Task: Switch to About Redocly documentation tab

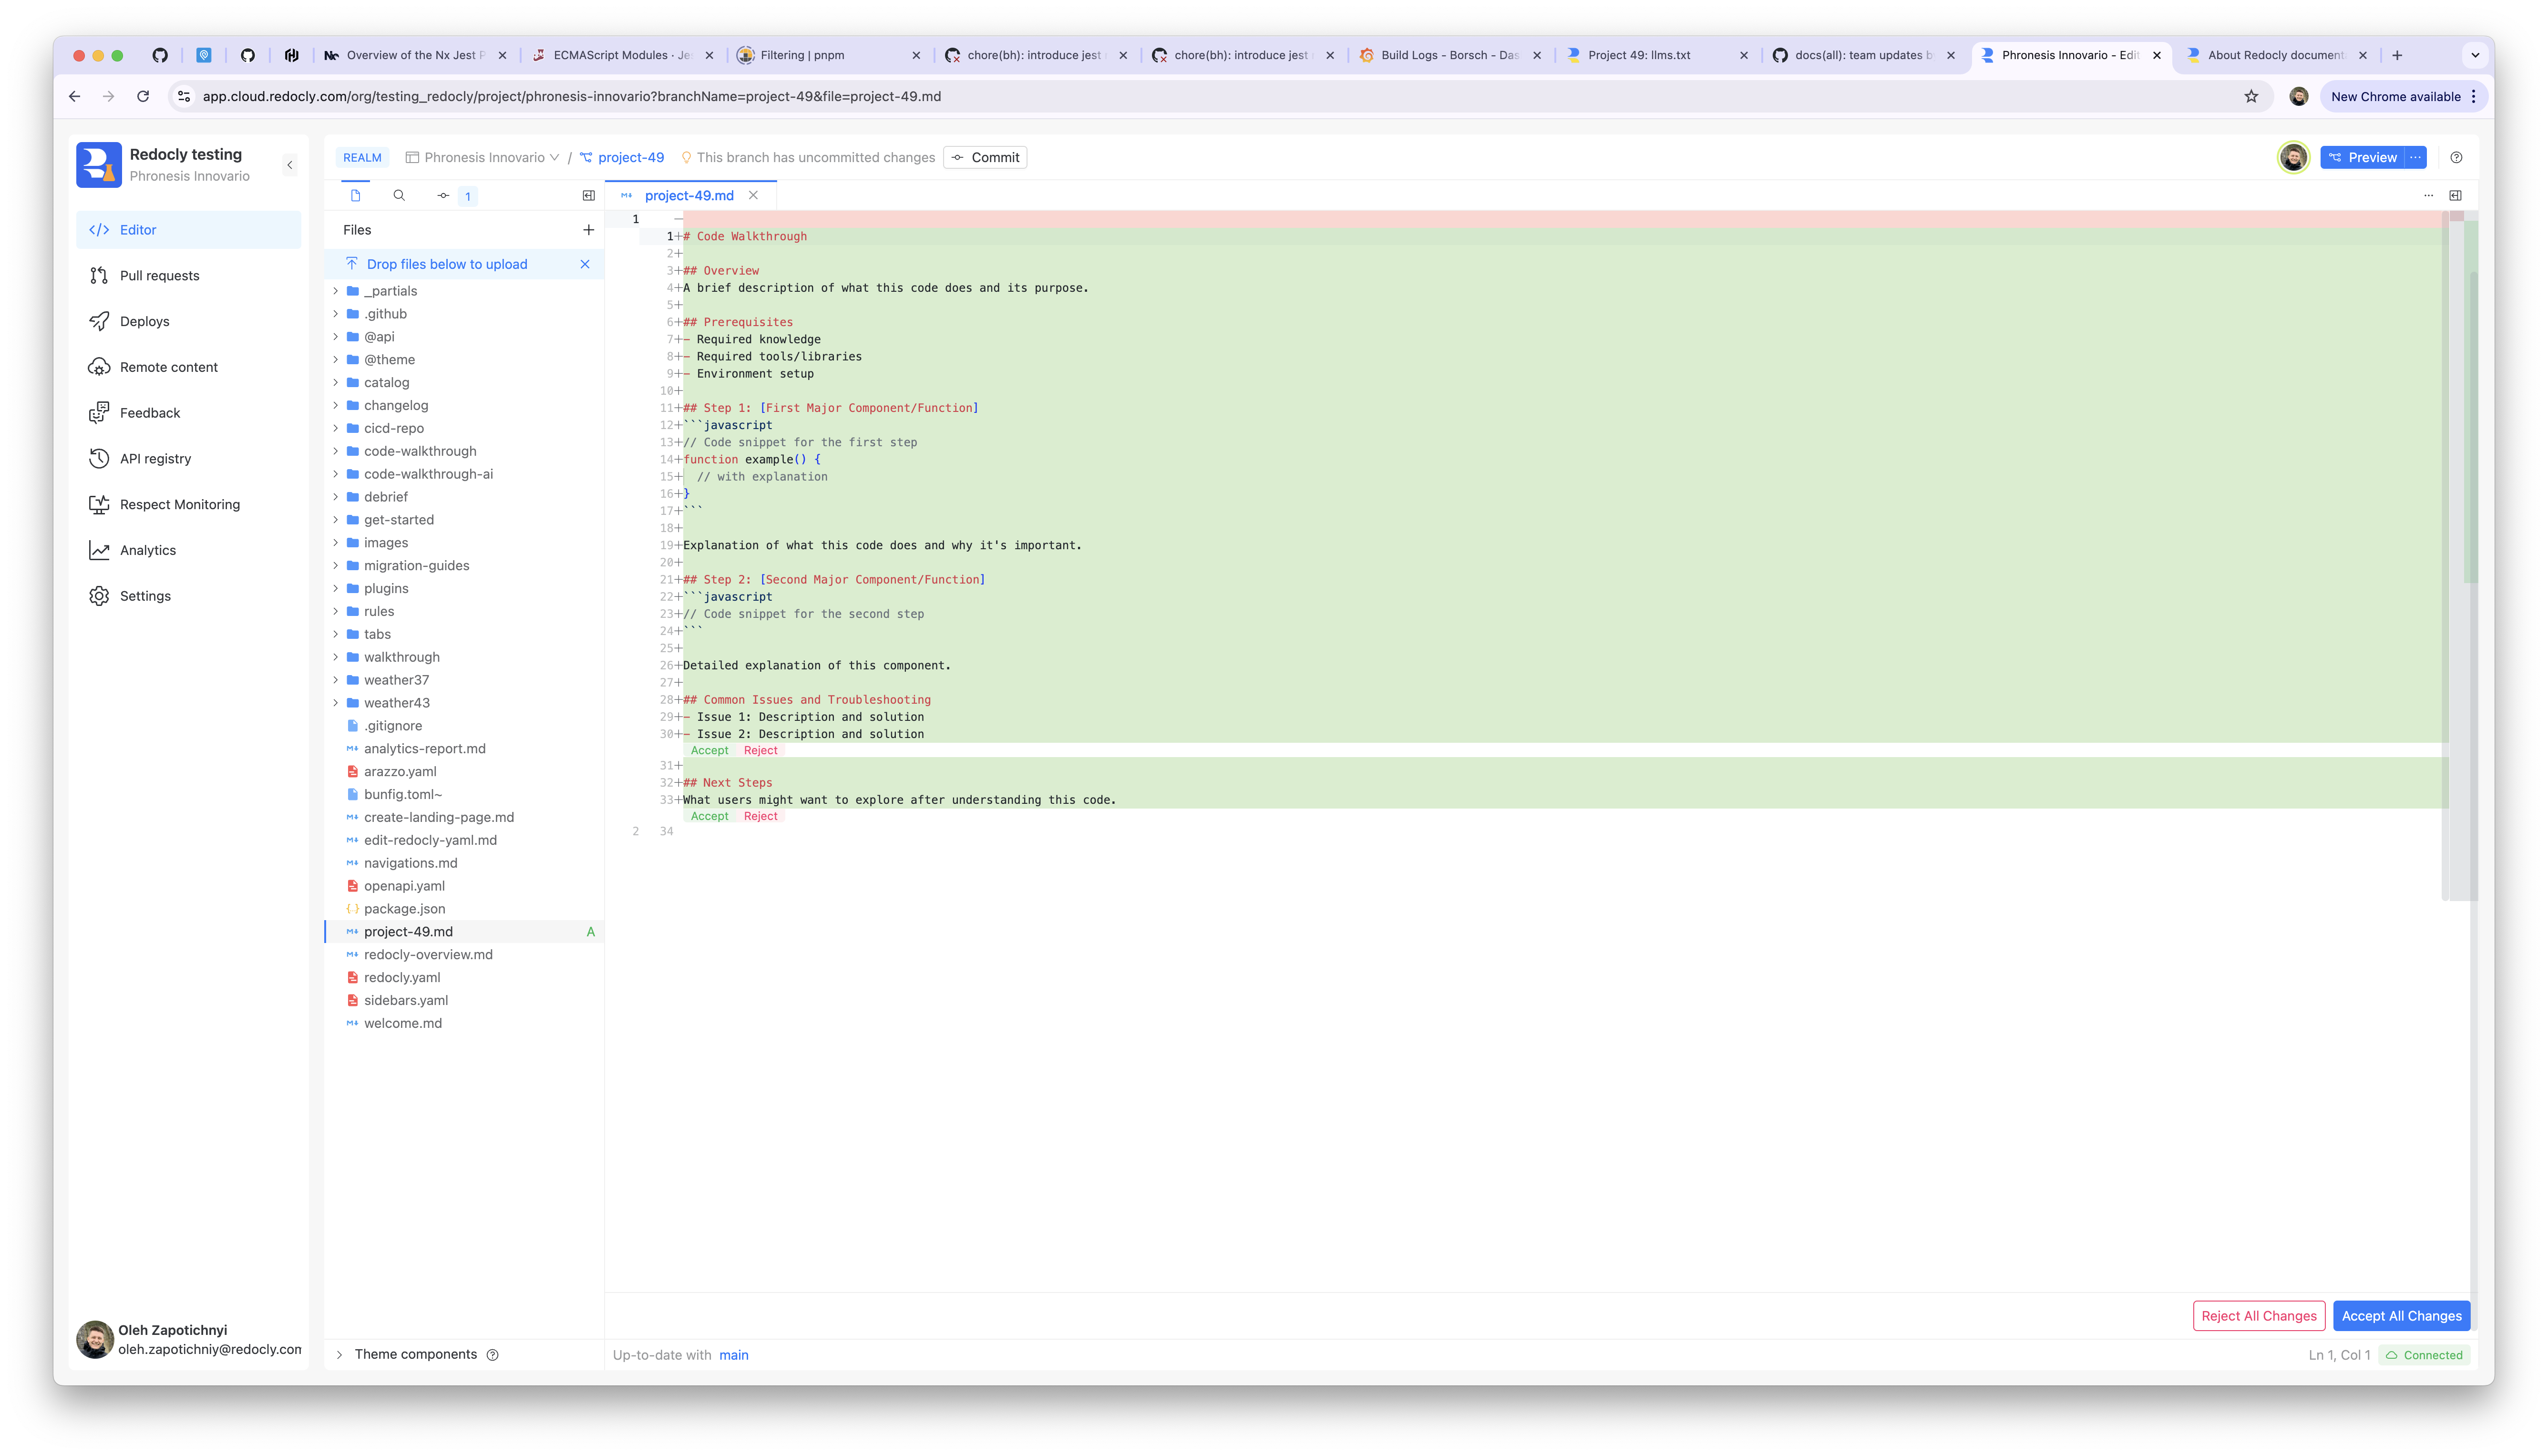Action: (2277, 56)
